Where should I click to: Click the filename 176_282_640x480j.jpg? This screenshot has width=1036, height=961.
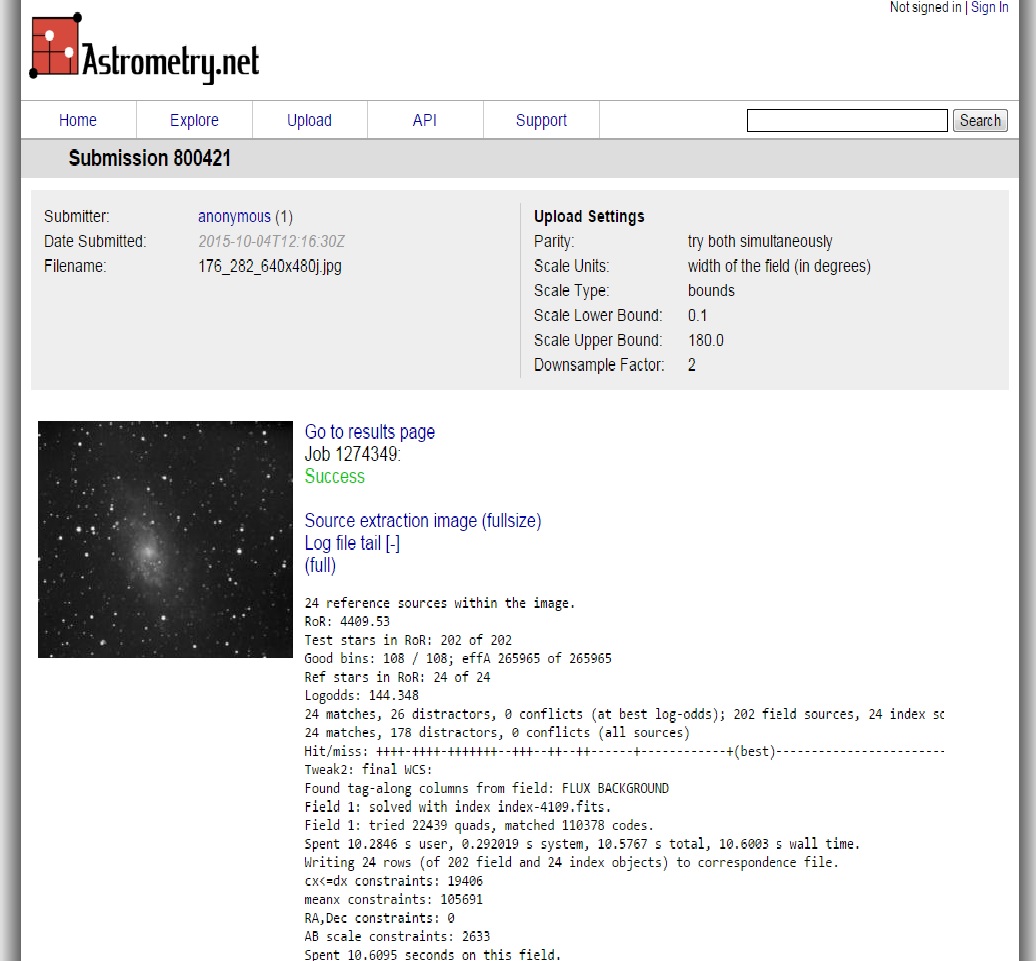point(269,267)
